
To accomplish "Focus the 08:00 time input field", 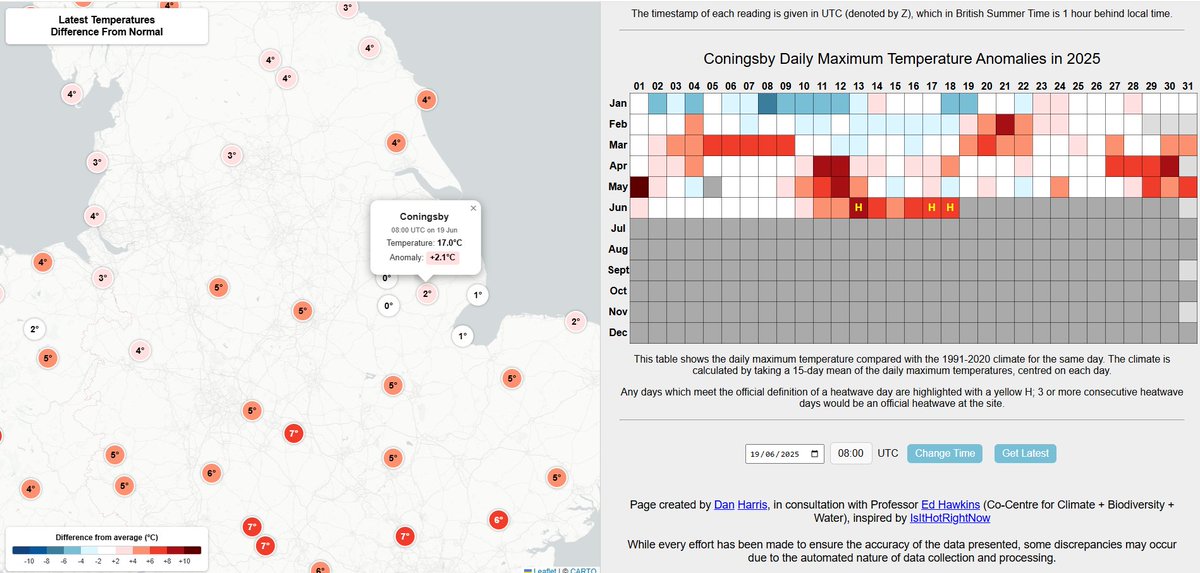I will pos(851,453).
